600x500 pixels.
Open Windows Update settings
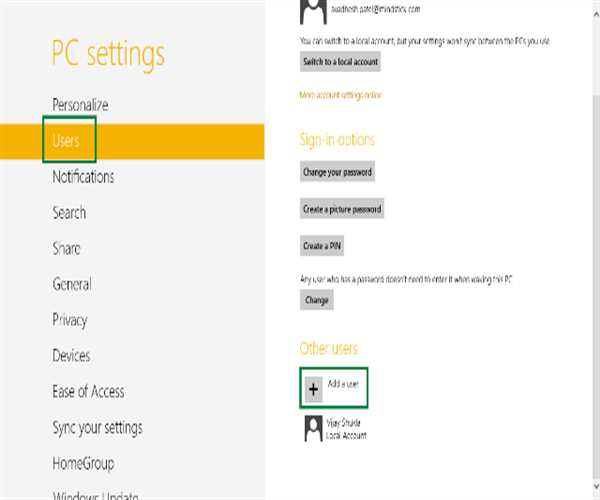pyautogui.click(x=95, y=496)
